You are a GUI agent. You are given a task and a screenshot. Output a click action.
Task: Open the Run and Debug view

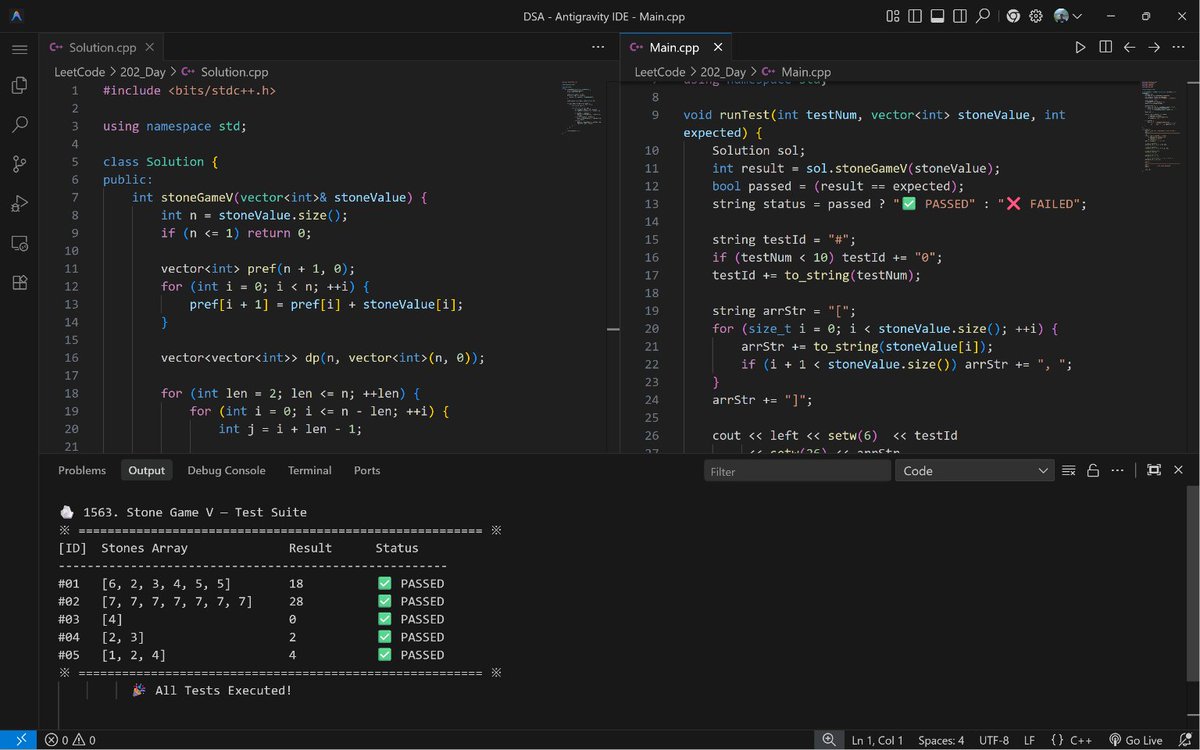pos(19,203)
